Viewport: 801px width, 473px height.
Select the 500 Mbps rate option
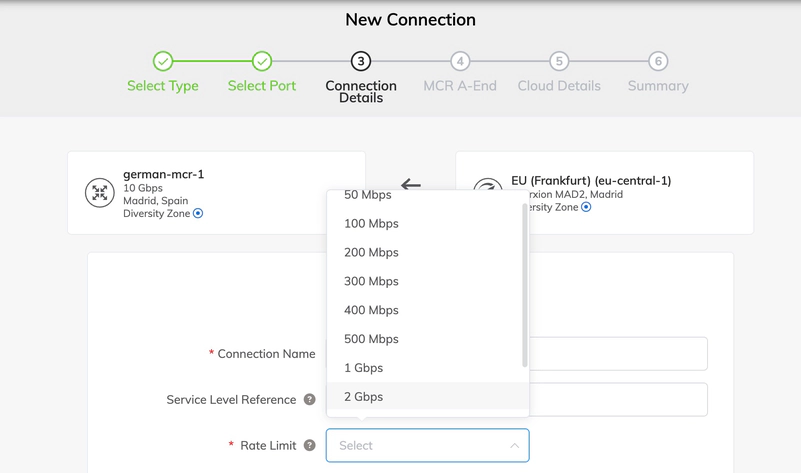(x=371, y=339)
